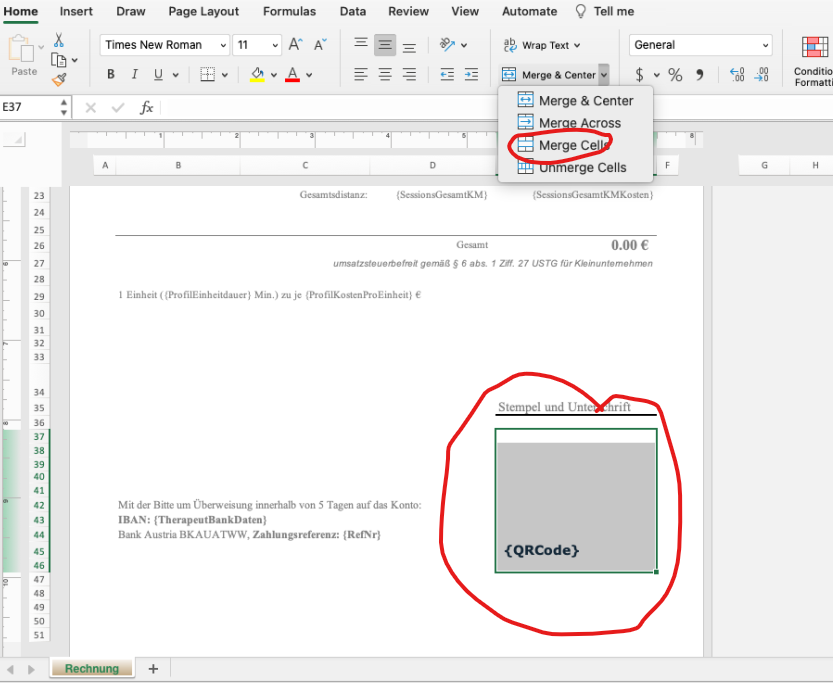Click the accounting dollar format icon
This screenshot has width=833, height=683.
640,75
